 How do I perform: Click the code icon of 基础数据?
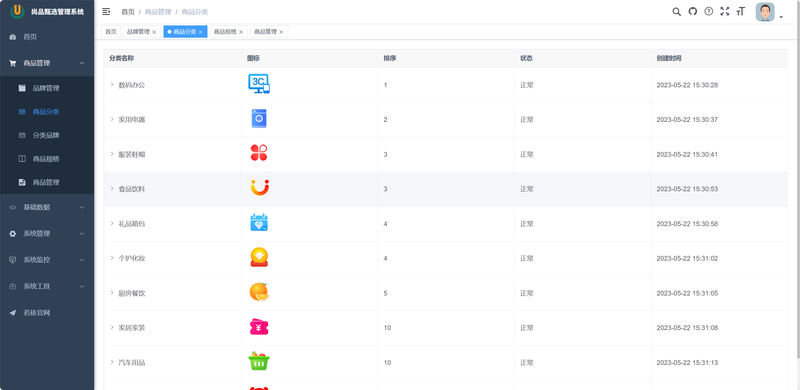pyautogui.click(x=13, y=207)
